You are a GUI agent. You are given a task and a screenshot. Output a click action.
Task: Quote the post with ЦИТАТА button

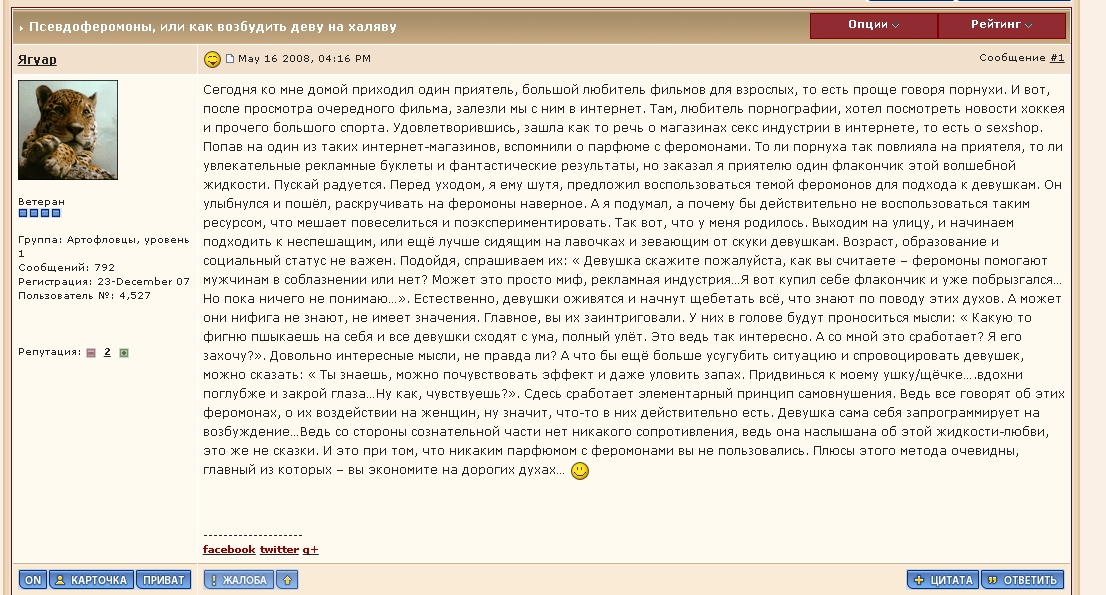click(x=943, y=579)
